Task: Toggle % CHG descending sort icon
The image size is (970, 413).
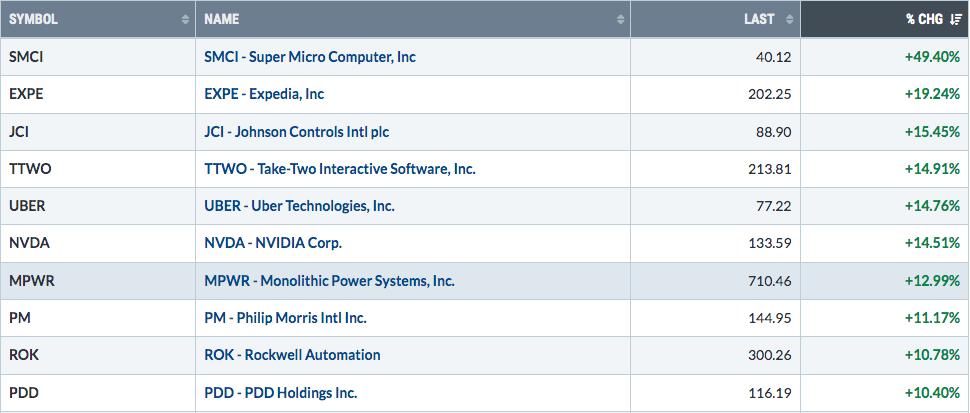Action: click(955, 19)
